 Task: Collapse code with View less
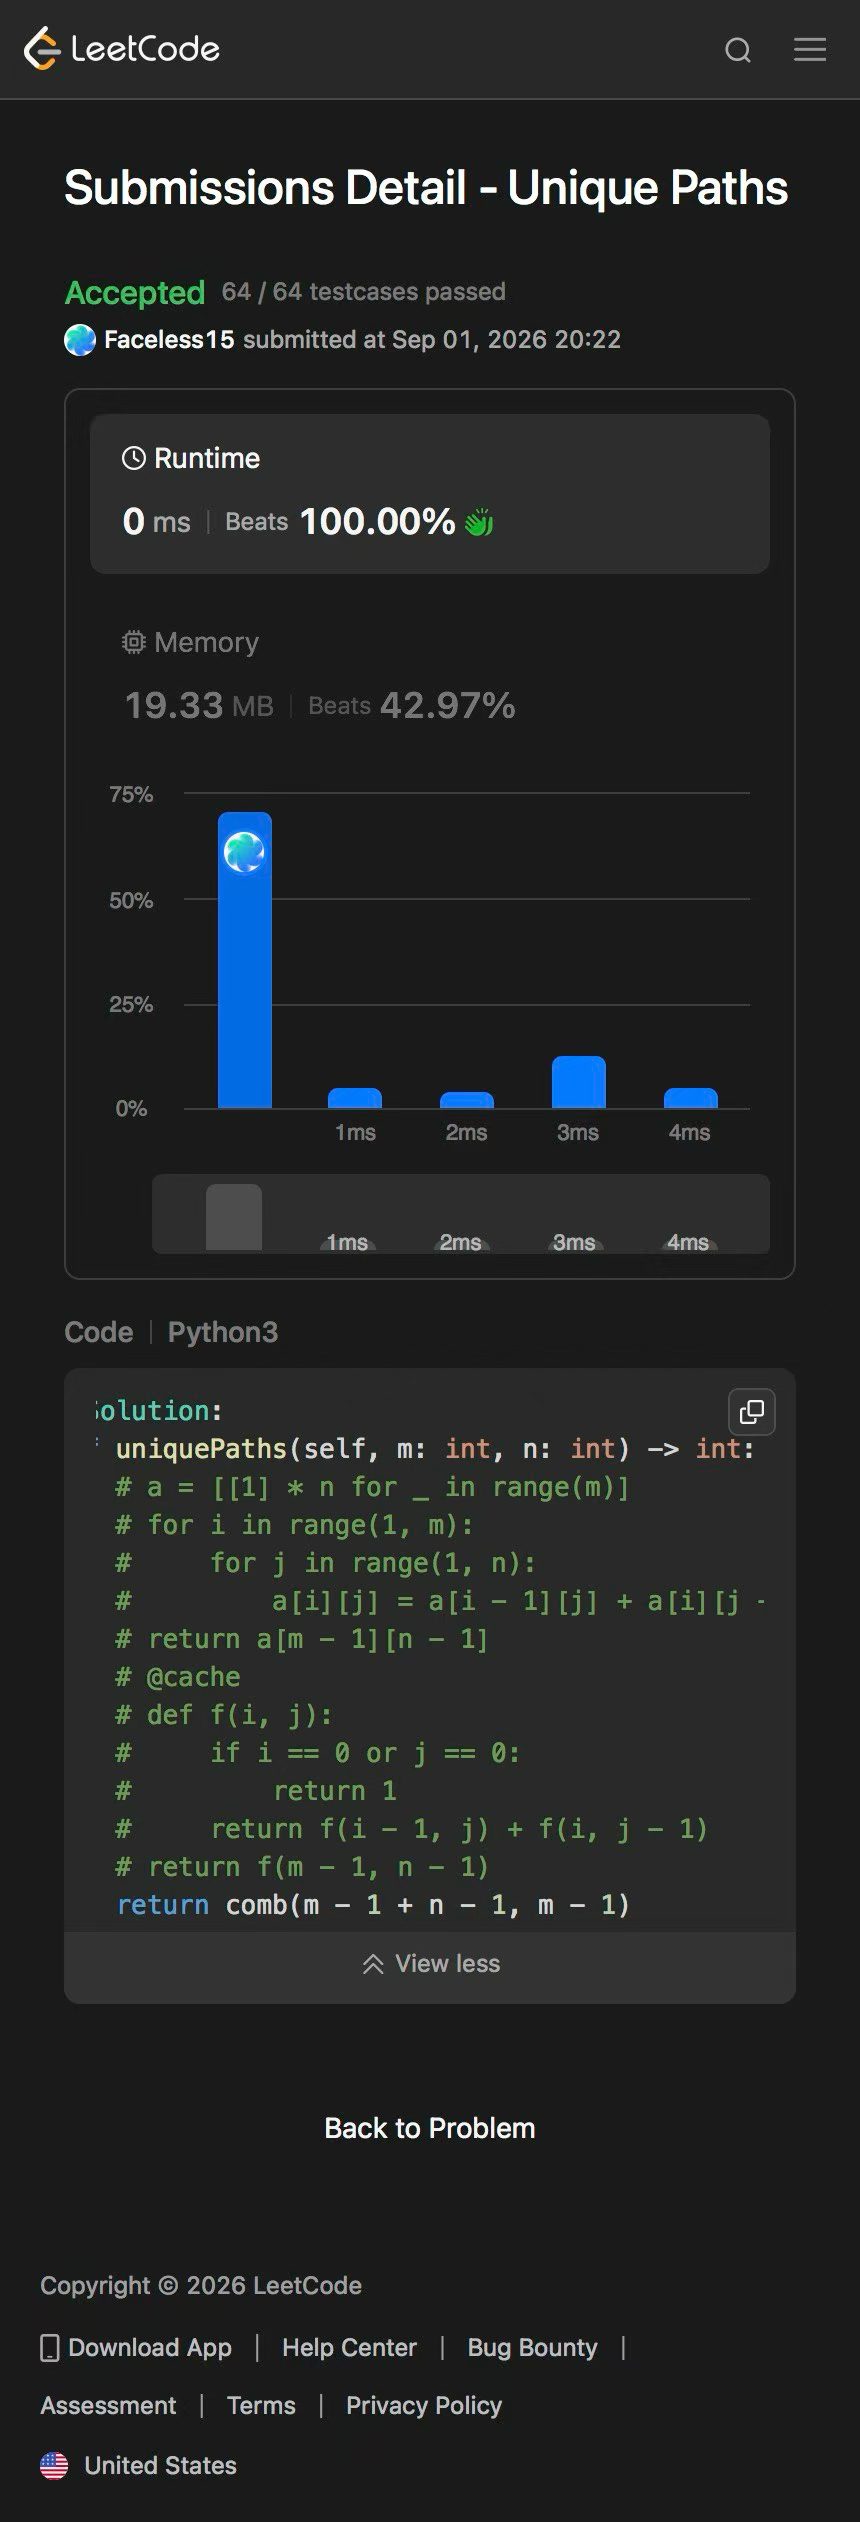(x=430, y=1963)
